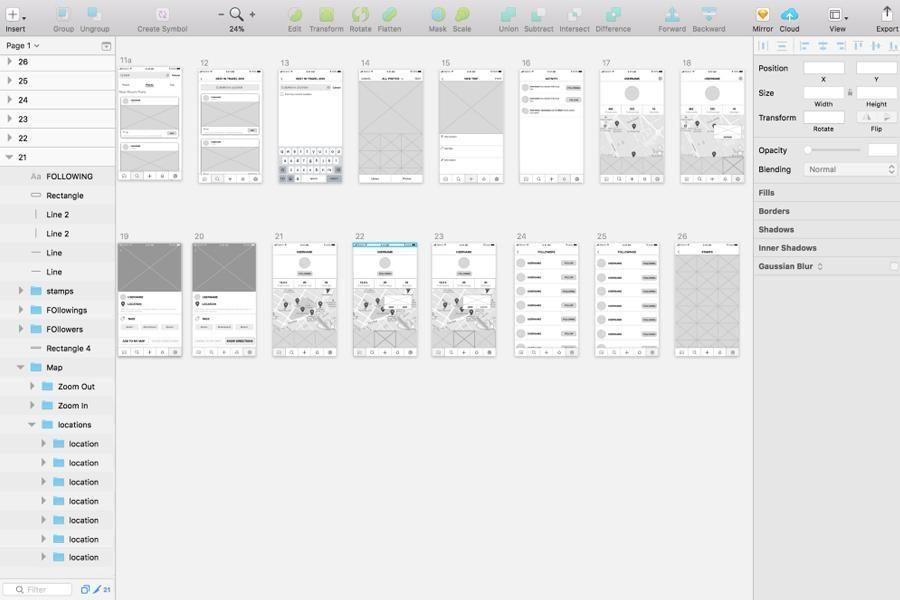Open the Insert tool menu
The width and height of the screenshot is (900, 600).
click(15, 15)
